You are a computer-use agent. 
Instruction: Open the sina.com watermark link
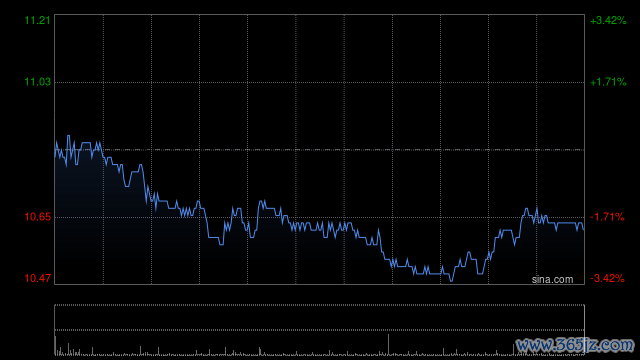pos(552,280)
